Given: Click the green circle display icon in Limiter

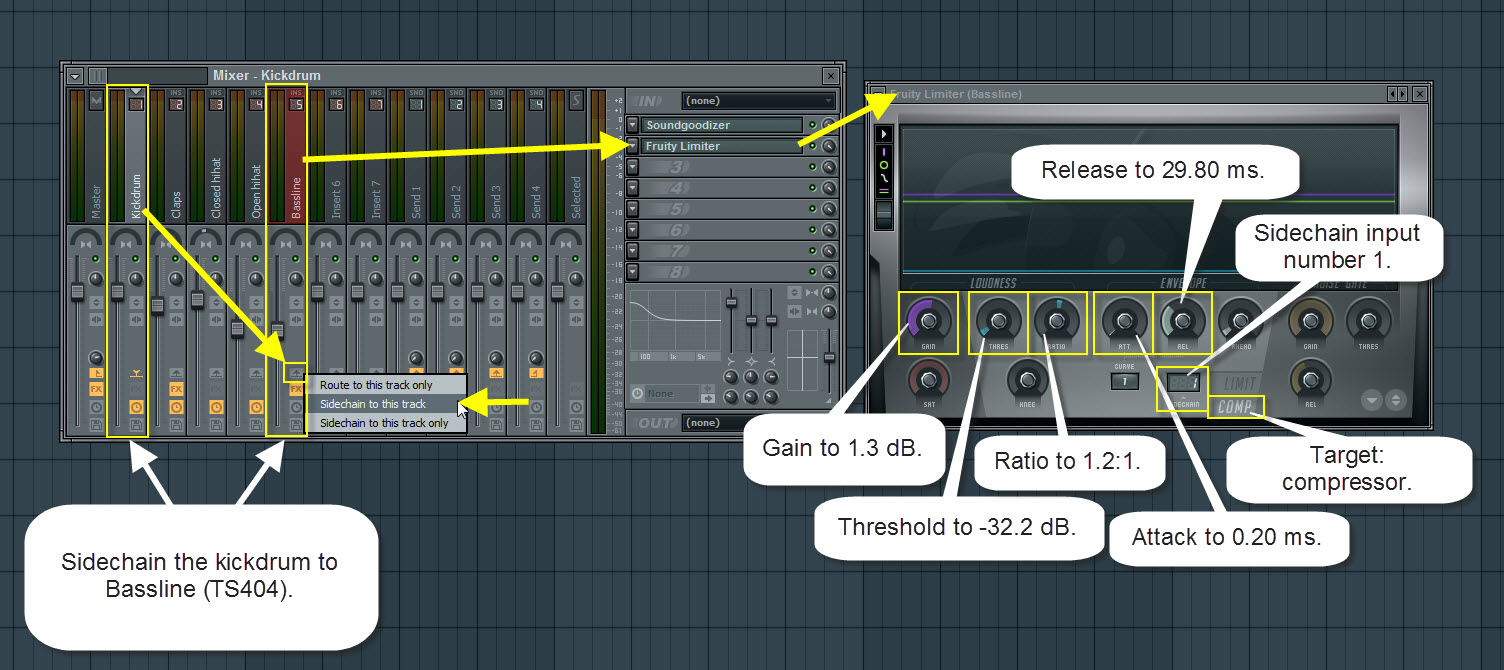Looking at the screenshot, I should [x=883, y=164].
